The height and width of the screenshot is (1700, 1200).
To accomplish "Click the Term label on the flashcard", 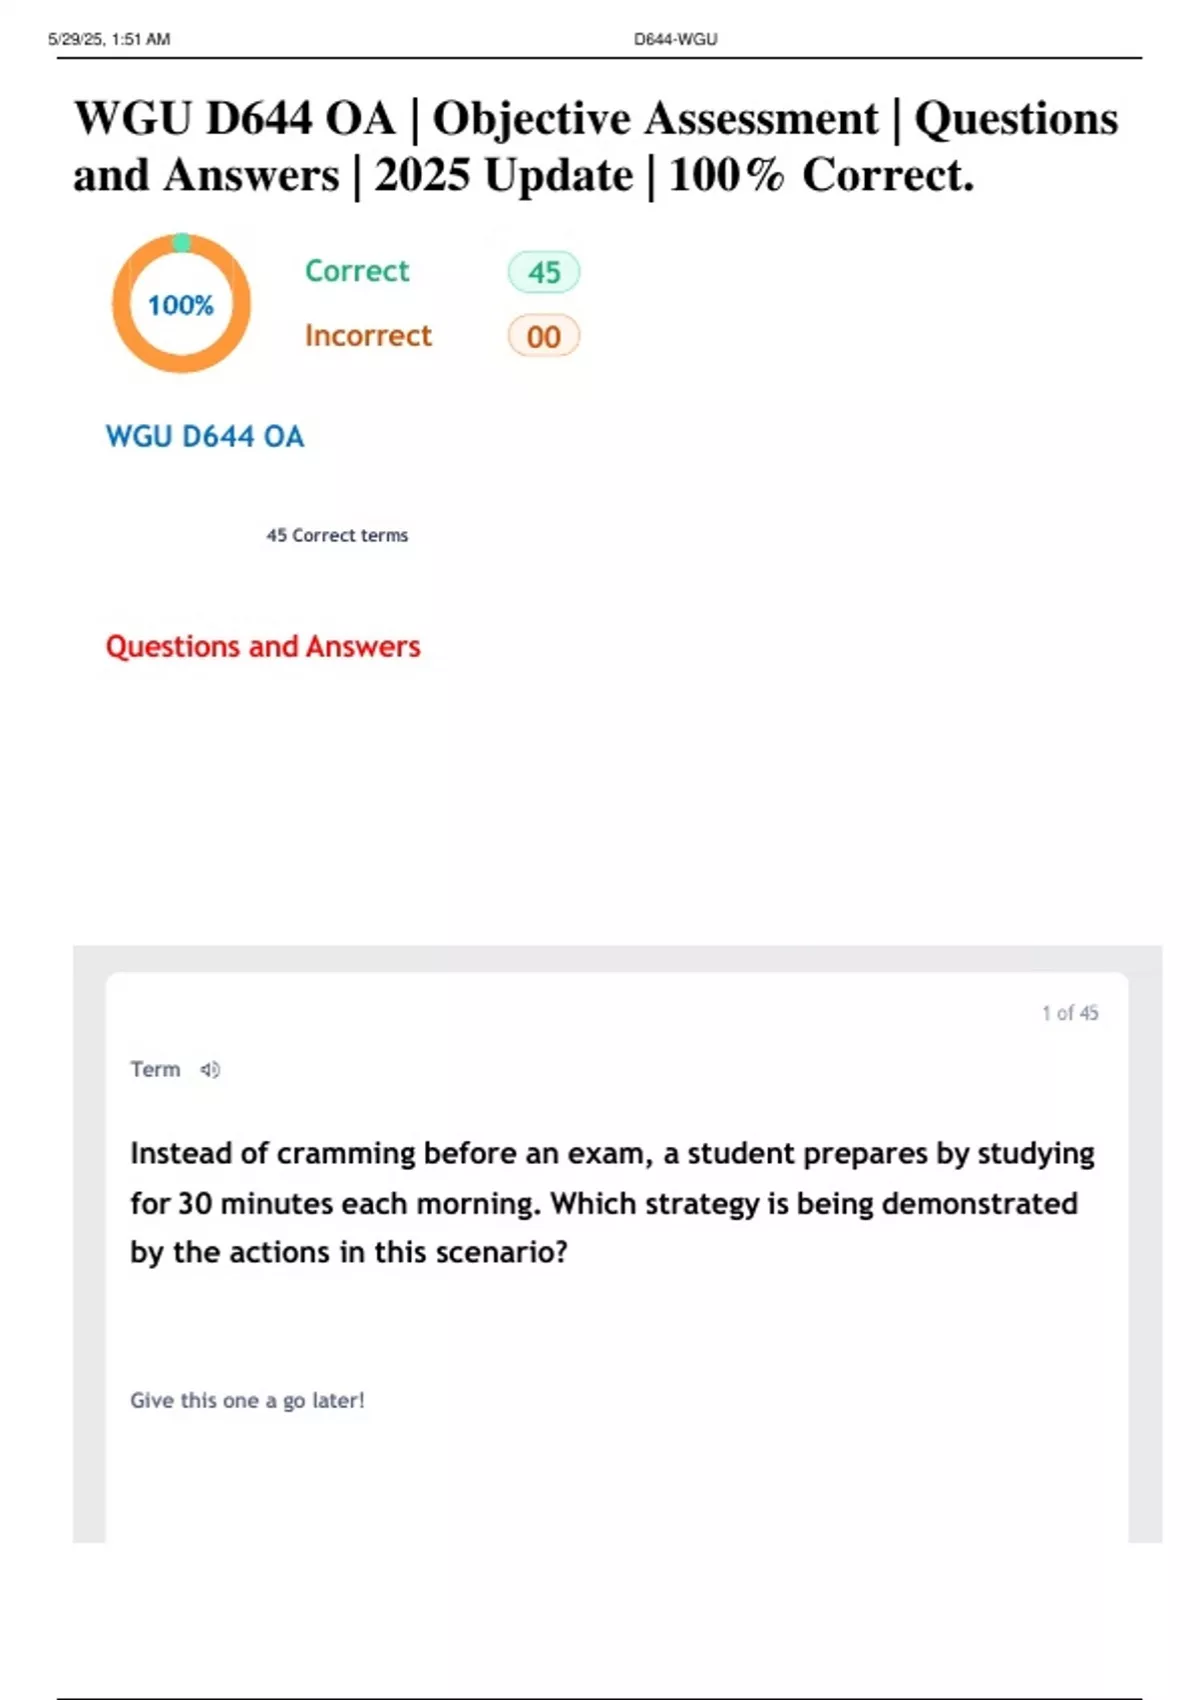I will (x=155, y=1069).
